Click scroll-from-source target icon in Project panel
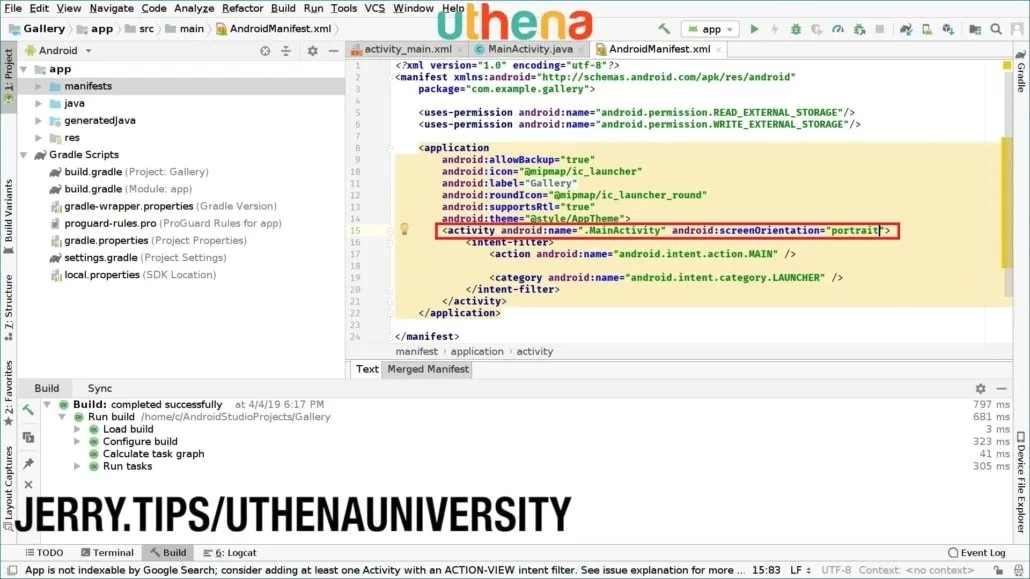The height and width of the screenshot is (579, 1030). click(x=265, y=51)
